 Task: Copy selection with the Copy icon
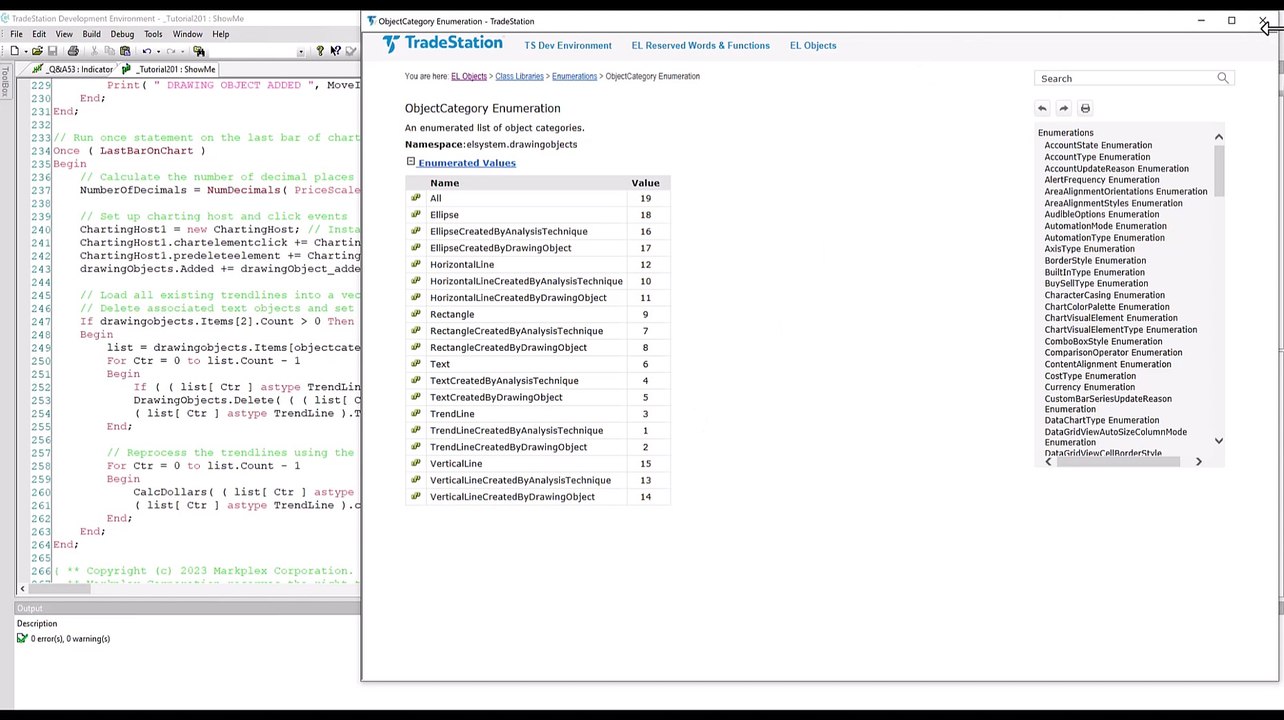coord(110,51)
